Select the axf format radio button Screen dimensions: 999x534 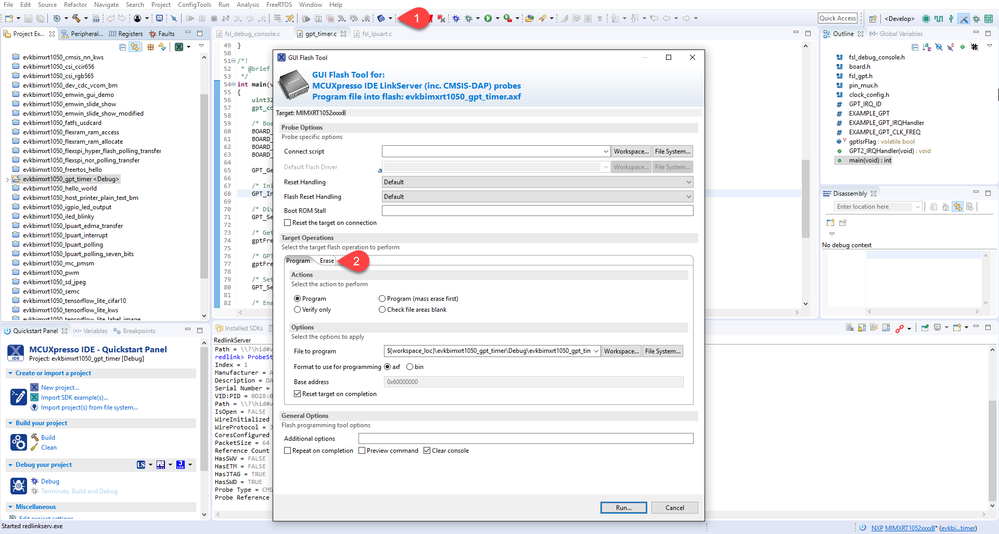point(387,366)
